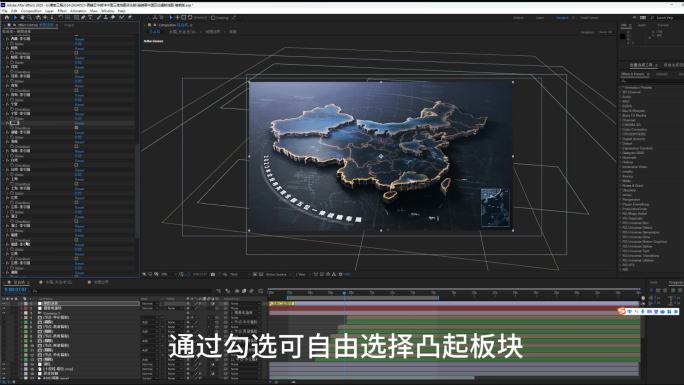The height and width of the screenshot is (385, 684).
Task: Expand the Blur & Sharpen category
Action: click(633, 111)
